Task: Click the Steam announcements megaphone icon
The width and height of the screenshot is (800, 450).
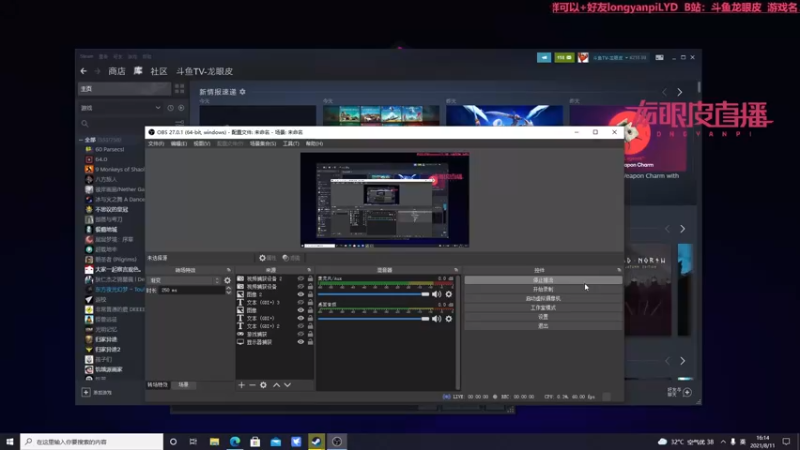Action: coord(544,58)
